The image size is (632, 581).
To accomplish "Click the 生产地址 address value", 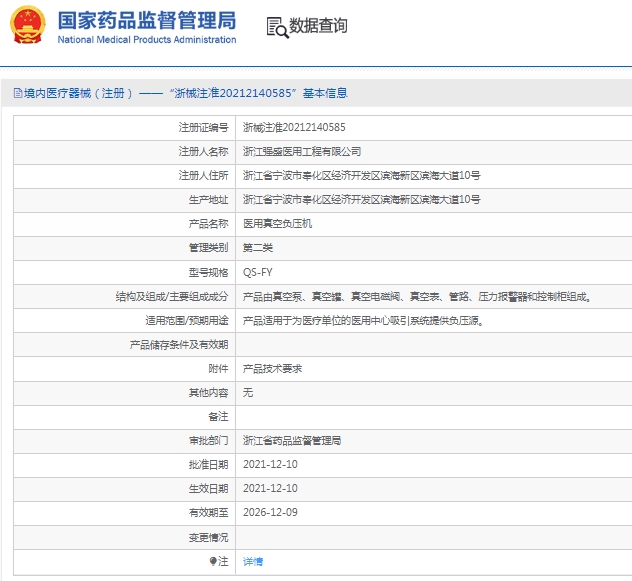I will pyautogui.click(x=361, y=200).
